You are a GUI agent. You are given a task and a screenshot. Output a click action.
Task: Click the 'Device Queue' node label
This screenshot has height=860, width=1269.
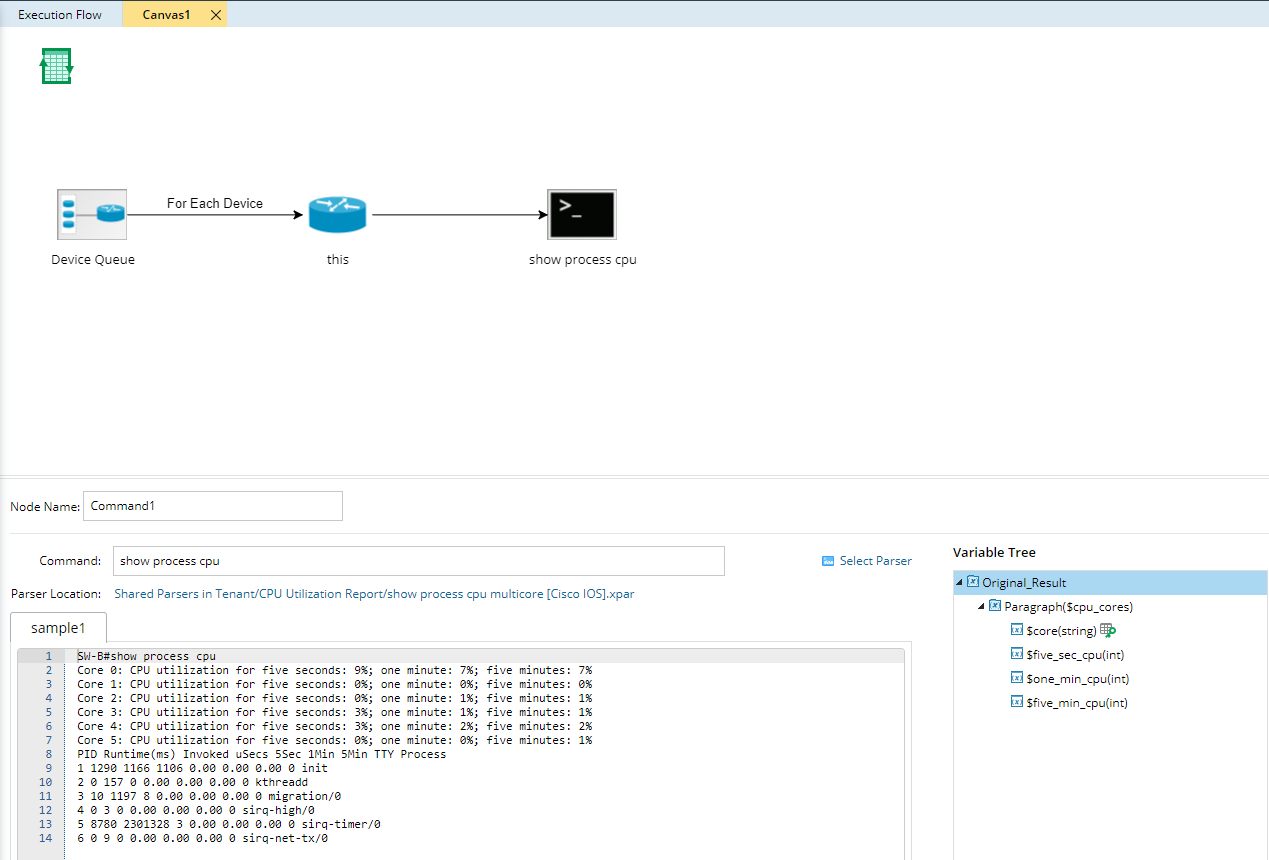coord(93,259)
